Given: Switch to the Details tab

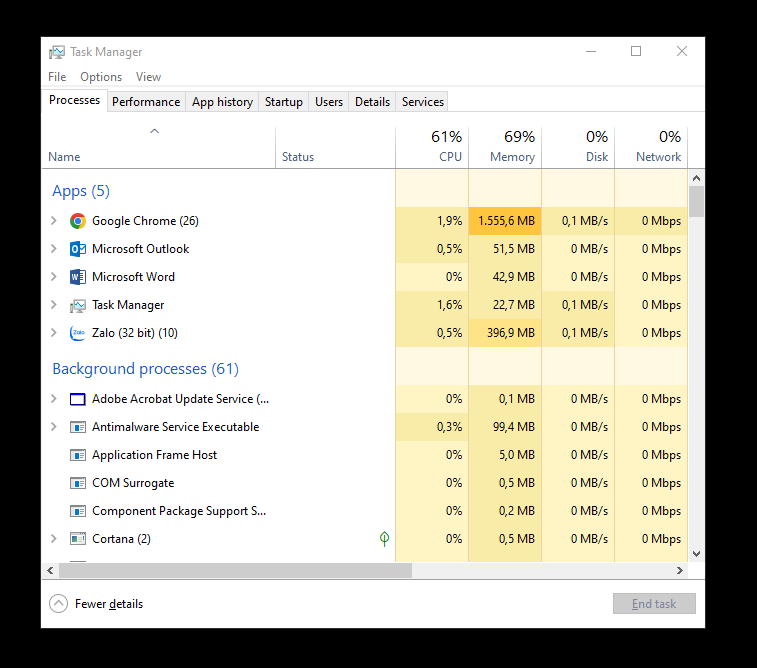Looking at the screenshot, I should point(372,102).
